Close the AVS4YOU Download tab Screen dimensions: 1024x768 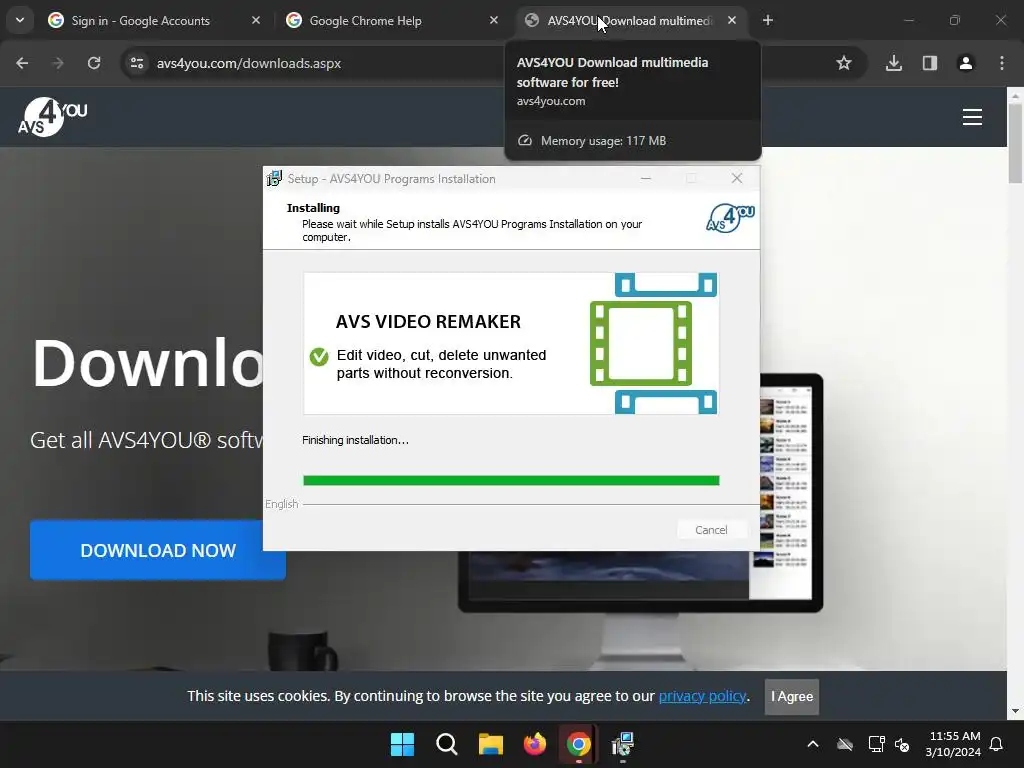point(732,20)
